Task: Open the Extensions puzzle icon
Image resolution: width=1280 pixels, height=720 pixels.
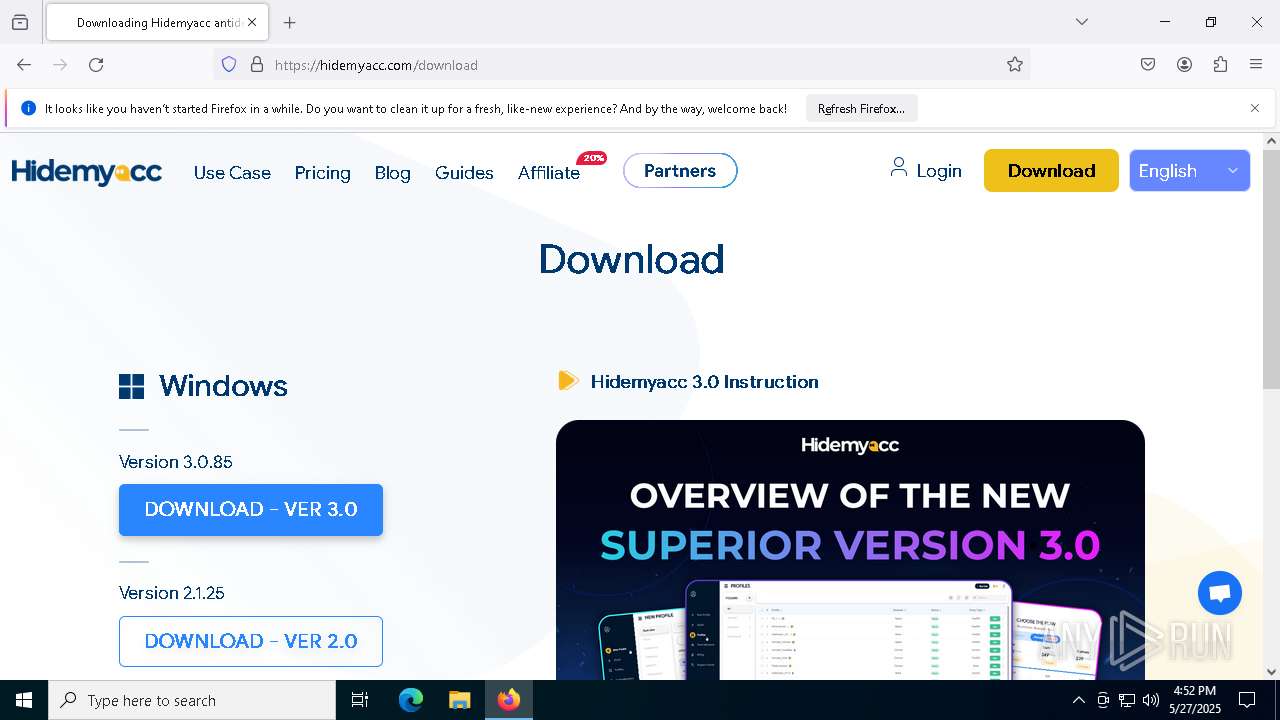Action: (x=1220, y=65)
